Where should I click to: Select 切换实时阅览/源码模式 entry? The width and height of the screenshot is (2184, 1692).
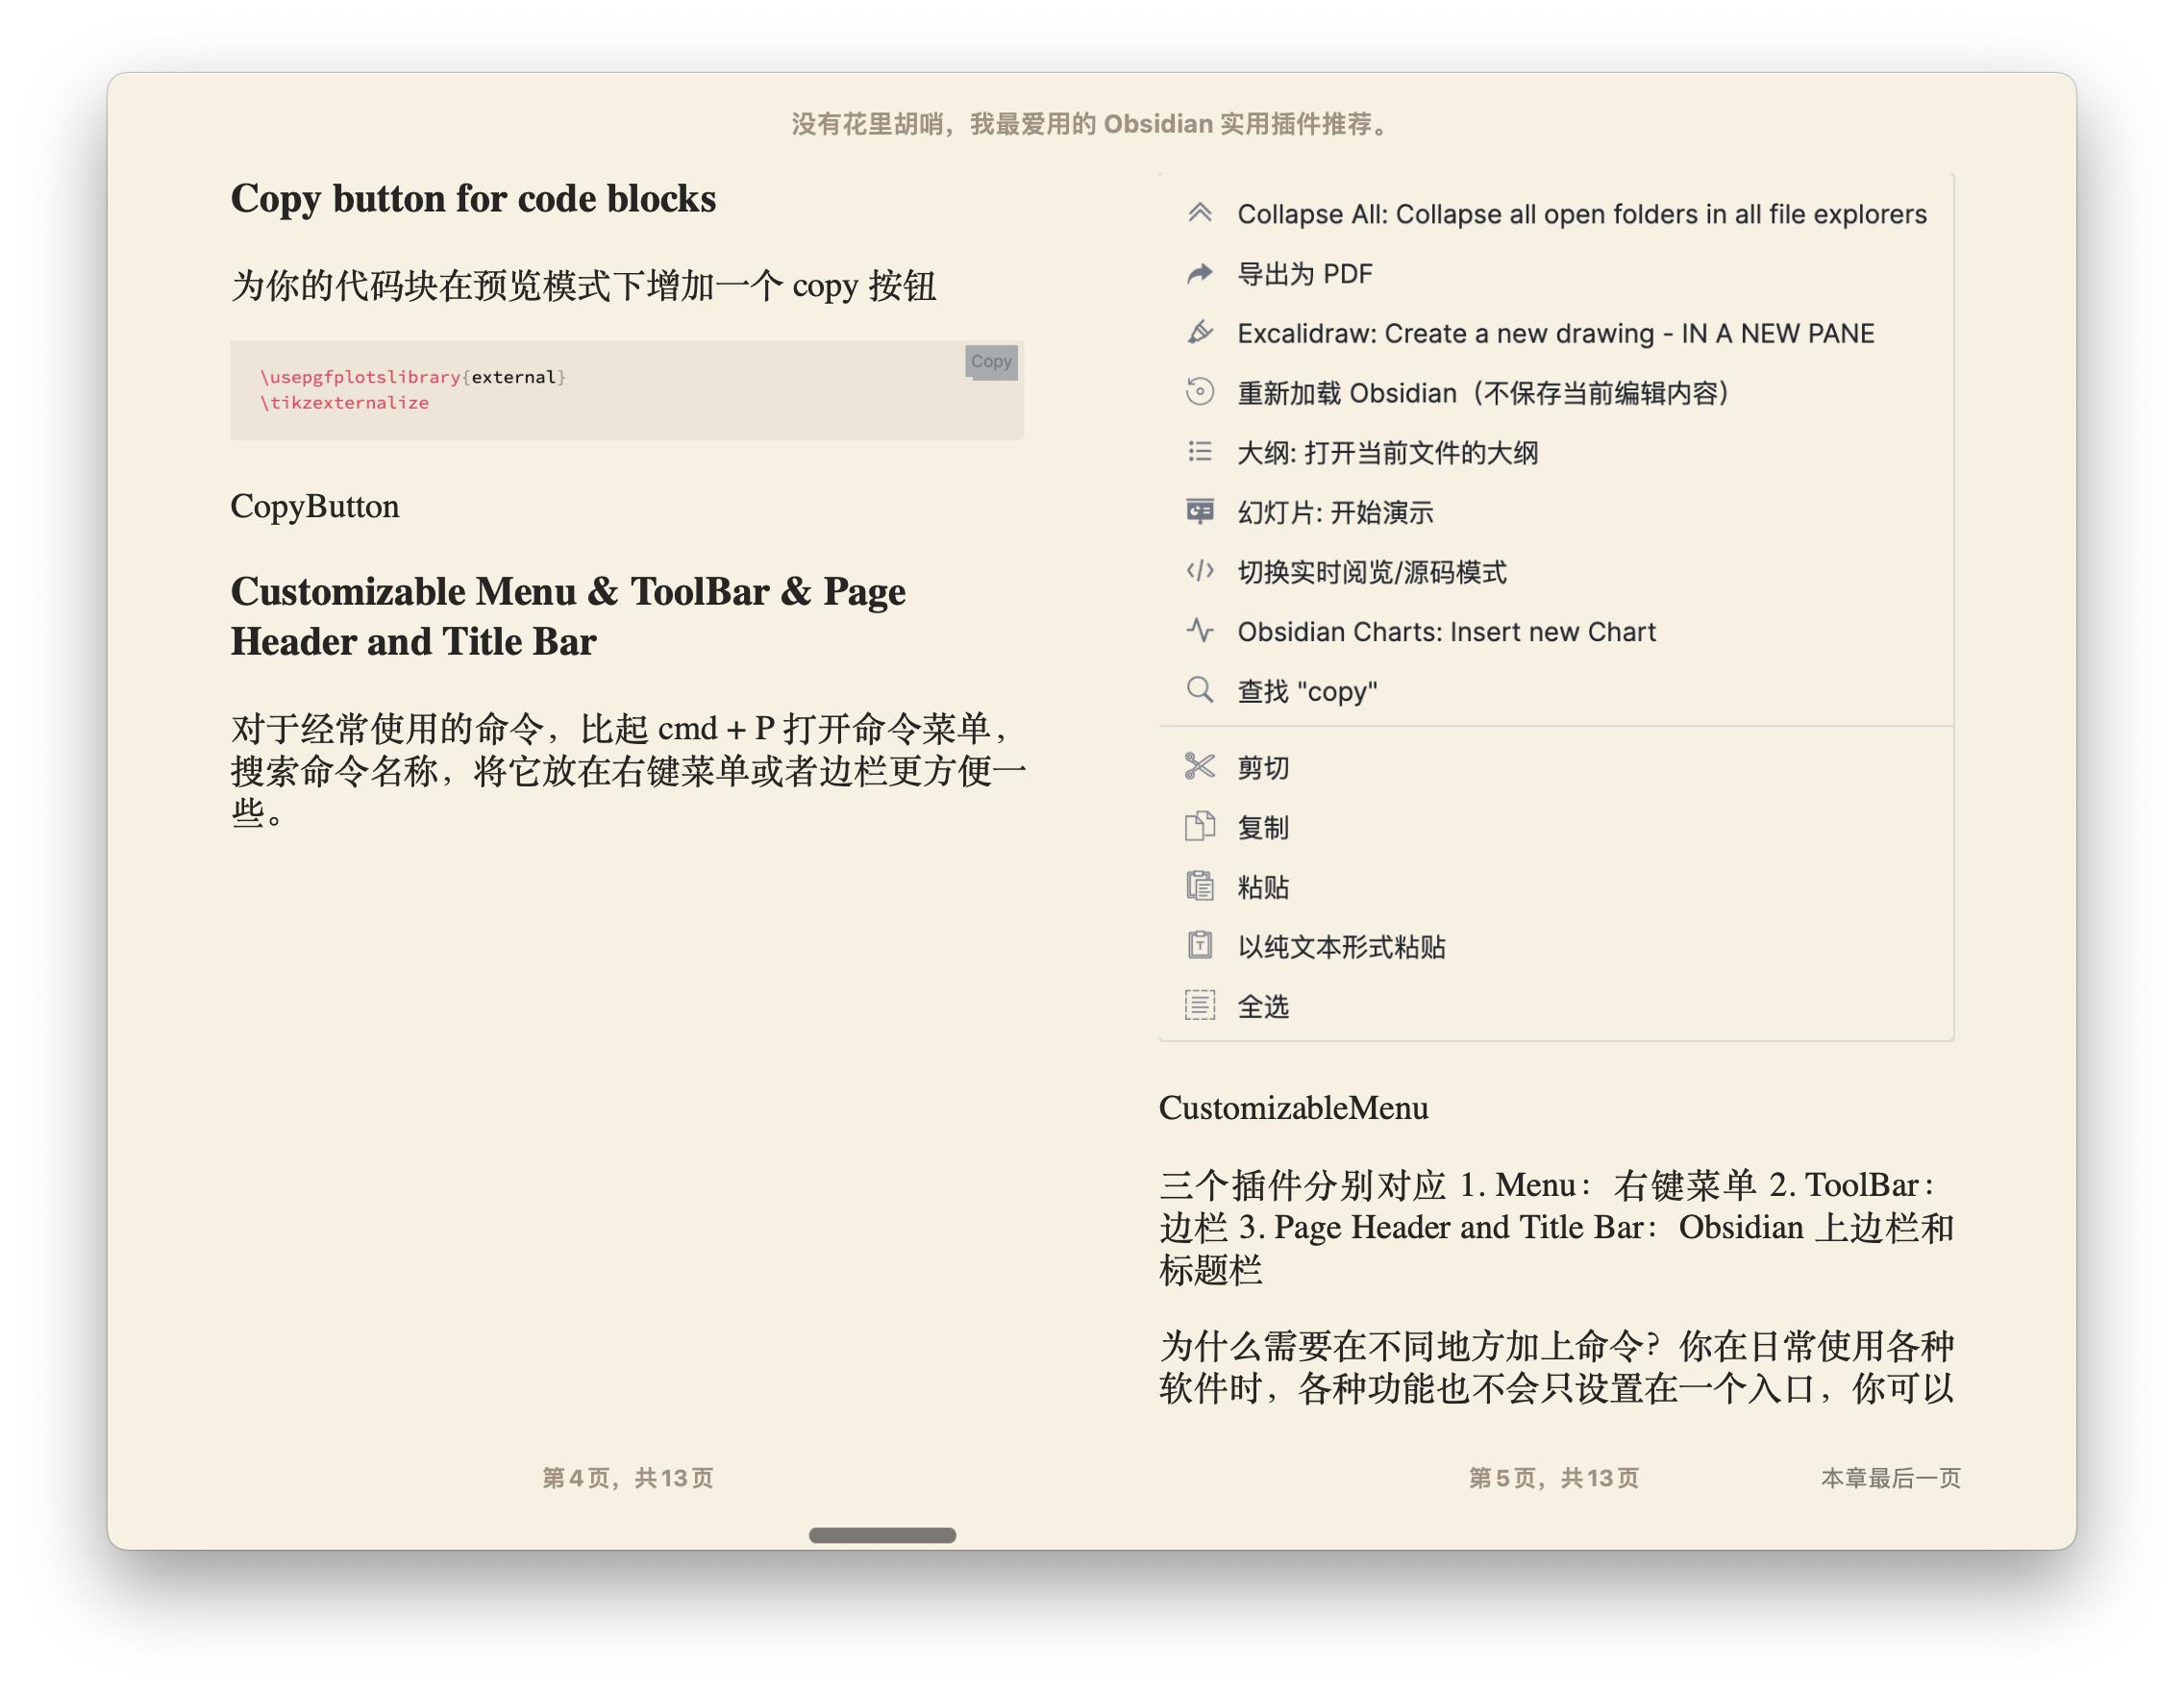[1556, 572]
